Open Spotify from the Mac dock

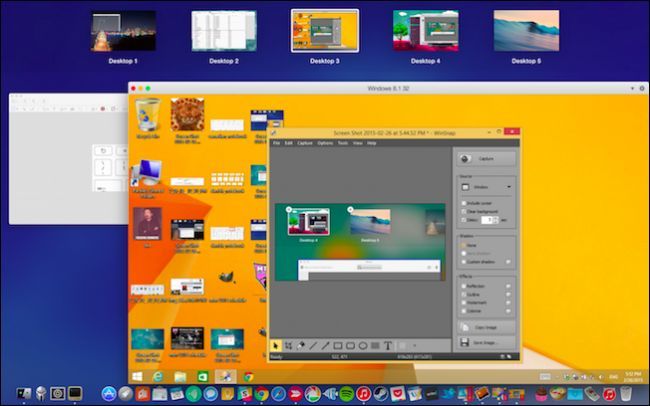(x=347, y=394)
